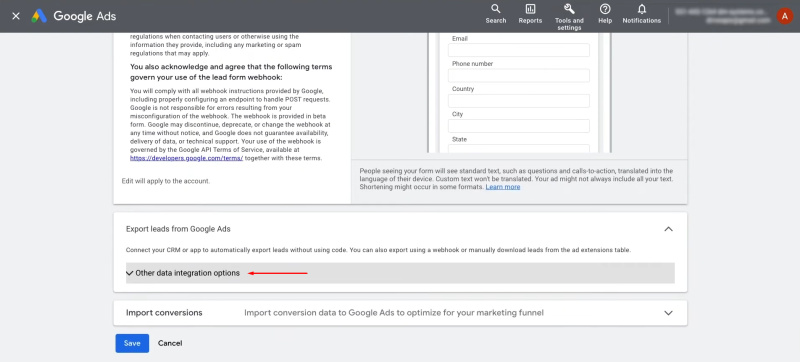Image resolution: width=800 pixels, height=362 pixels.
Task: Click inside the Country preview field
Action: tap(519, 100)
